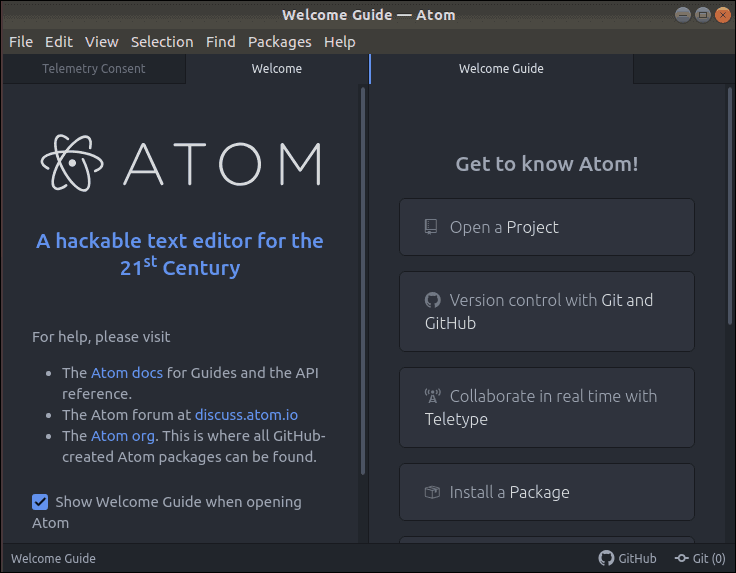
Task: Open the Selection menu
Action: tap(162, 42)
